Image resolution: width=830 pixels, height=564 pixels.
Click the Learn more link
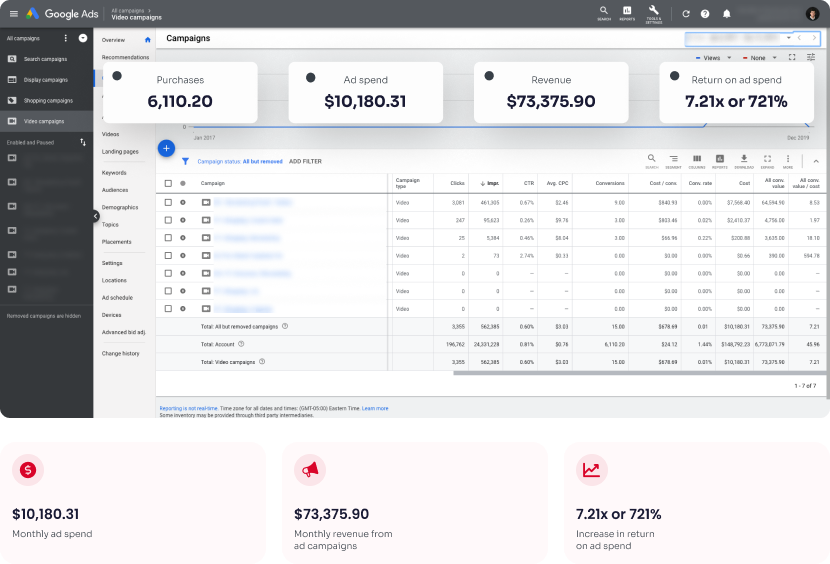pos(375,408)
